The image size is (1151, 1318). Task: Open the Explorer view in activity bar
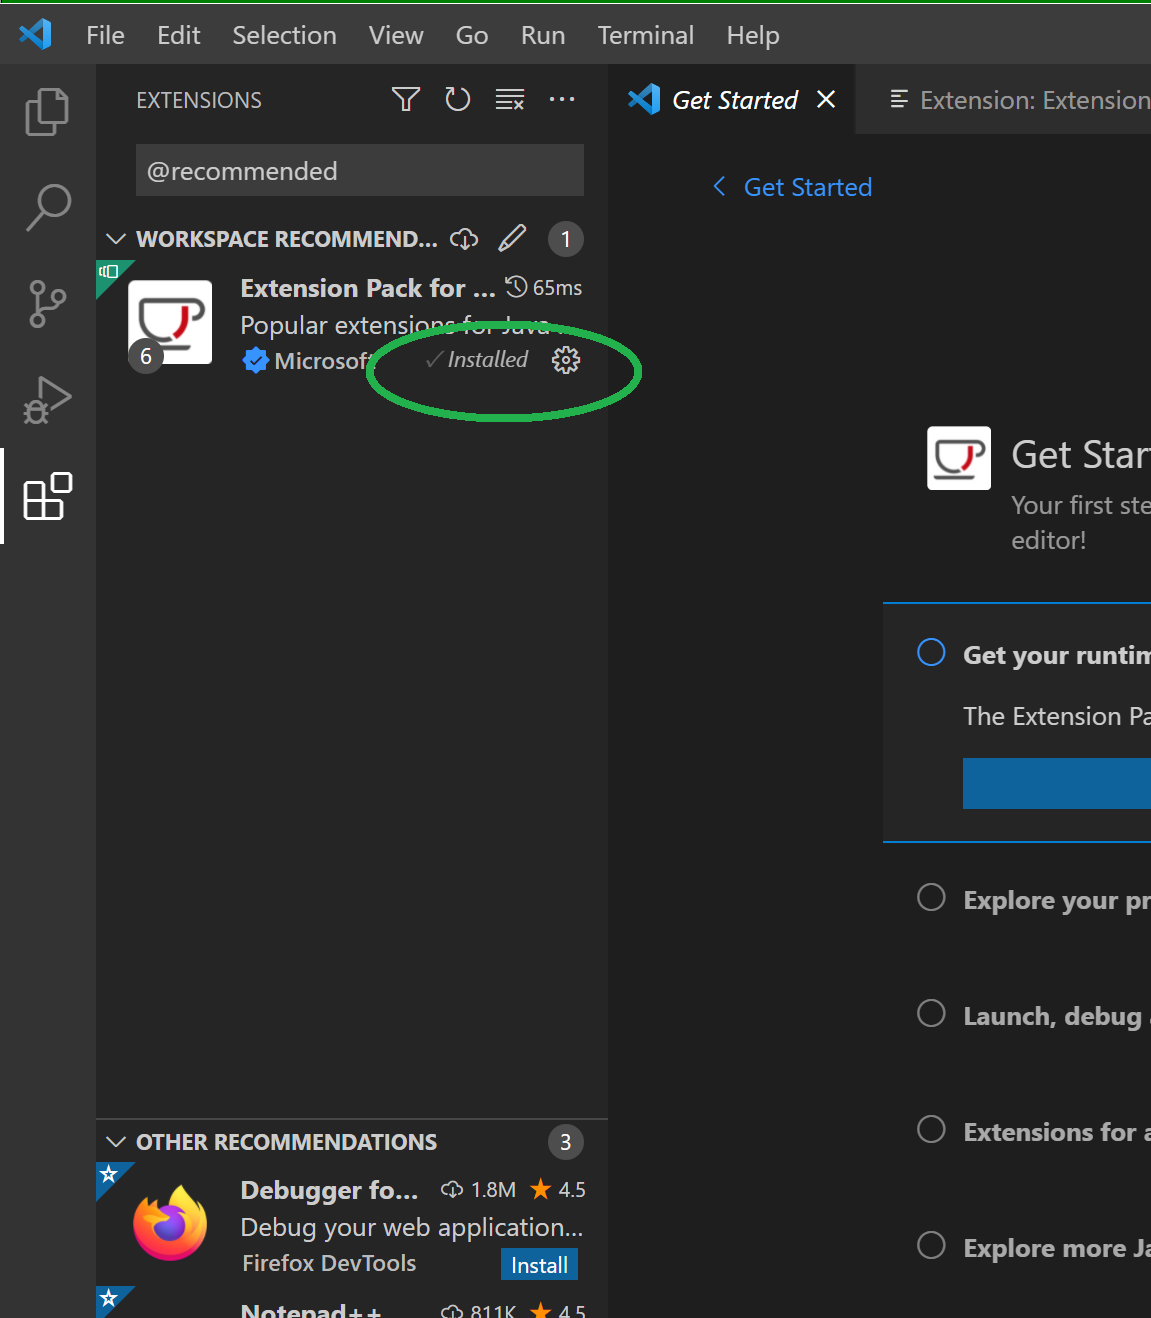click(47, 111)
